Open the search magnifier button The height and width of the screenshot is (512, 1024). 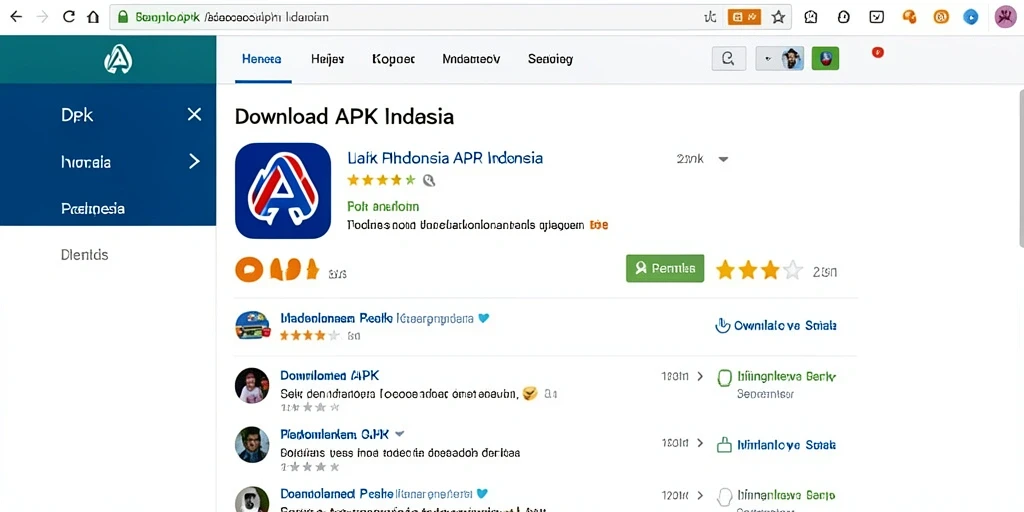pyautogui.click(x=728, y=59)
